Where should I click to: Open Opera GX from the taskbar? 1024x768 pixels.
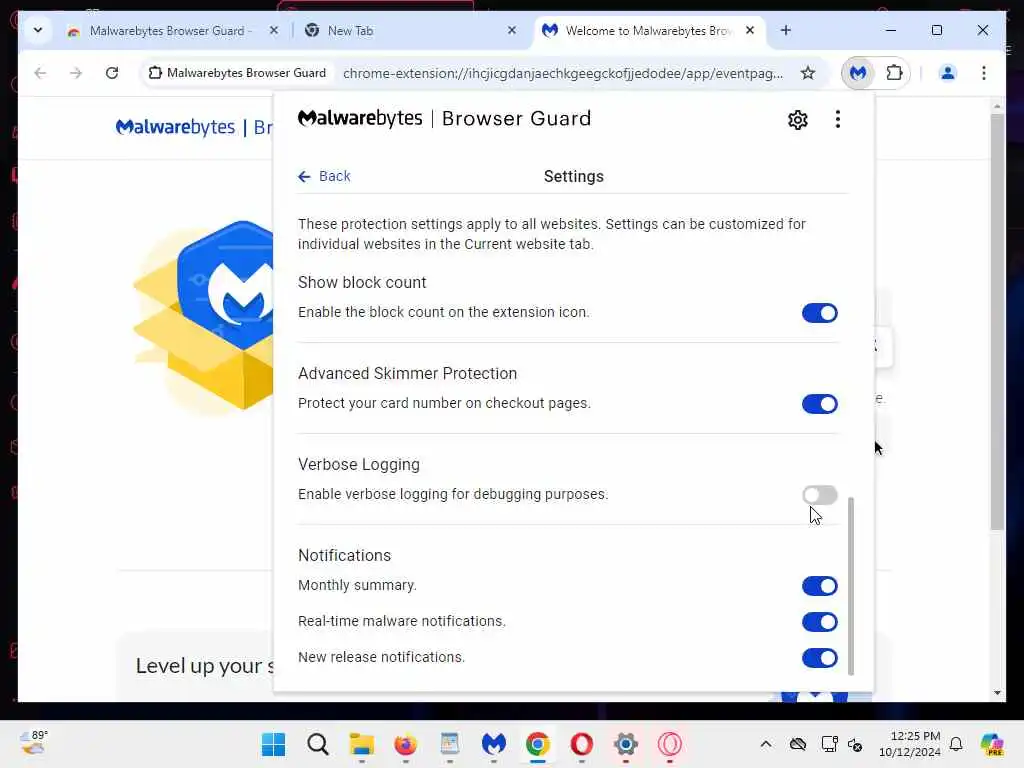(x=669, y=744)
